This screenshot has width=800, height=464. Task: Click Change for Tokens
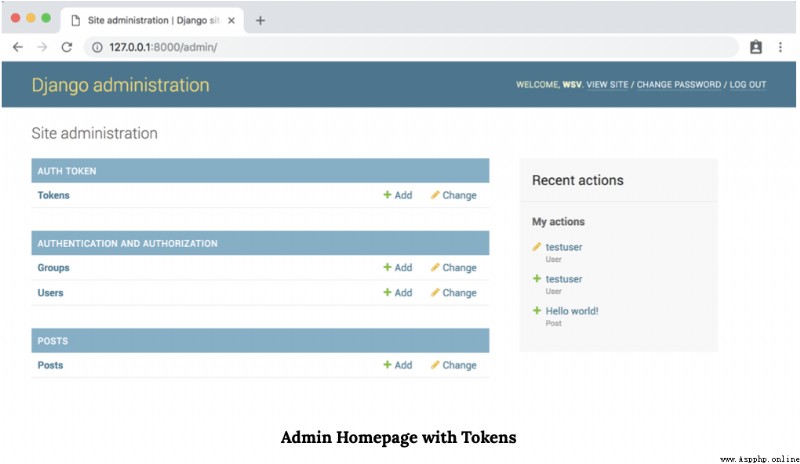(454, 195)
